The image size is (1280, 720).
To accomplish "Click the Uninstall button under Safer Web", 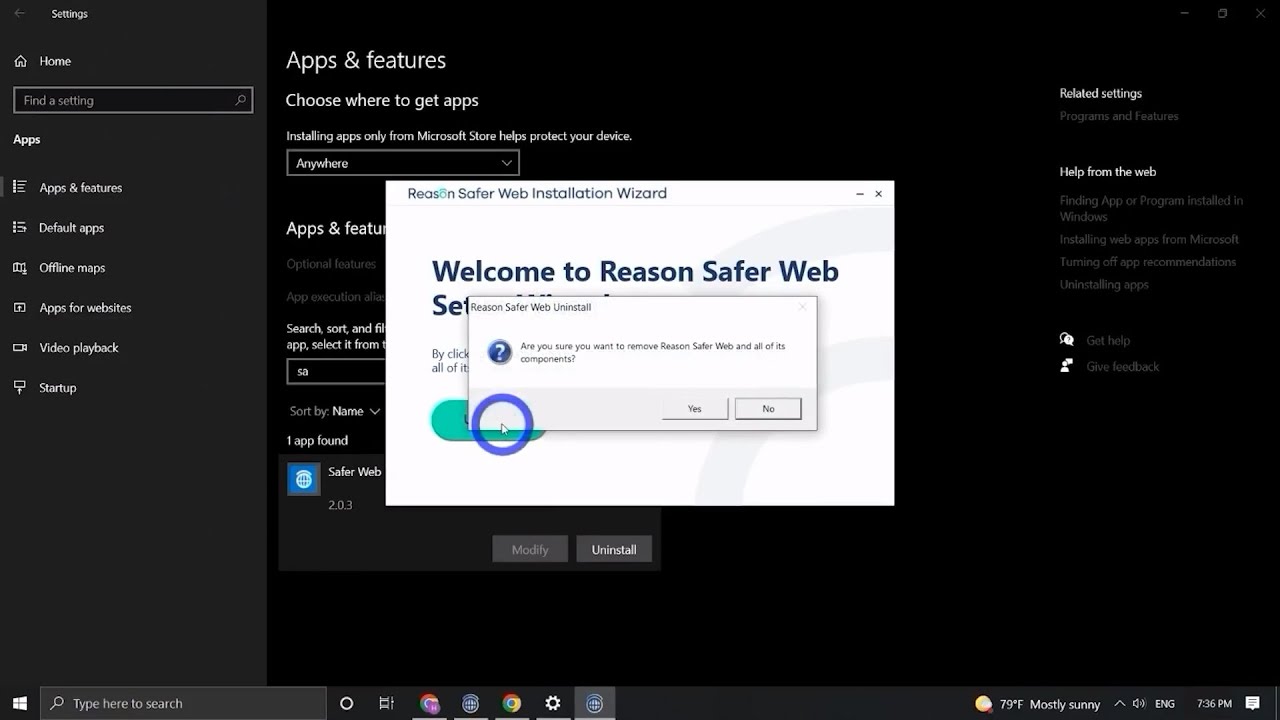I will tap(614, 549).
